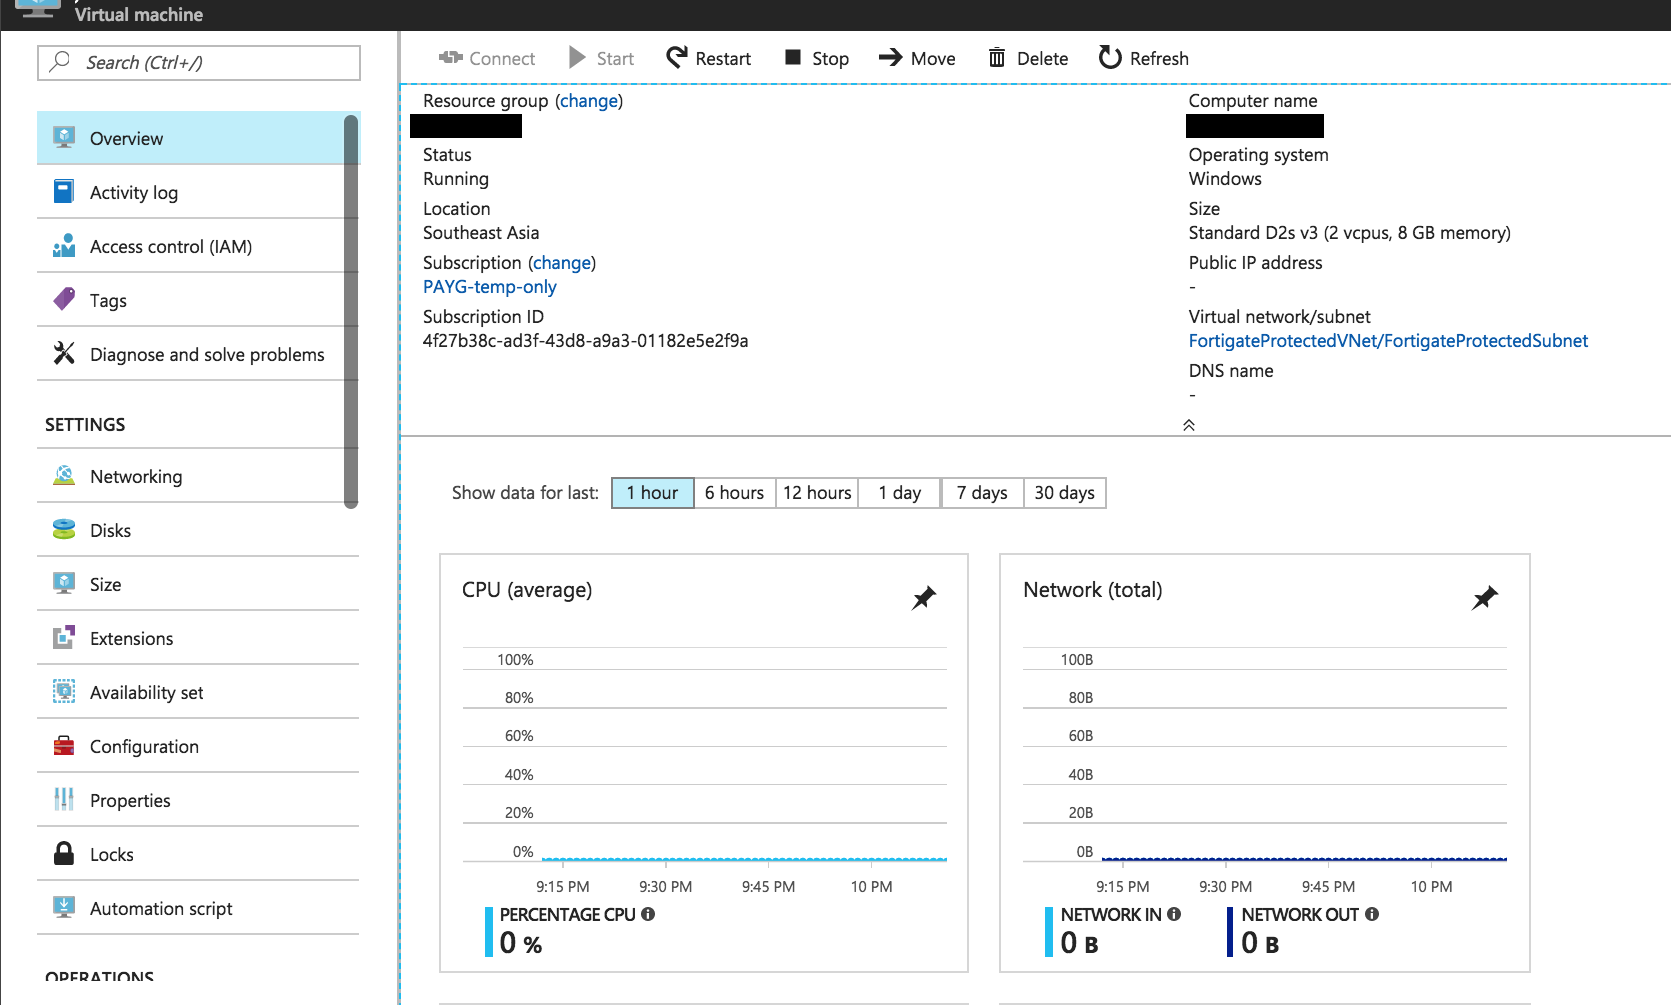Open the Tags section
This screenshot has height=1005, width=1671.
click(107, 300)
